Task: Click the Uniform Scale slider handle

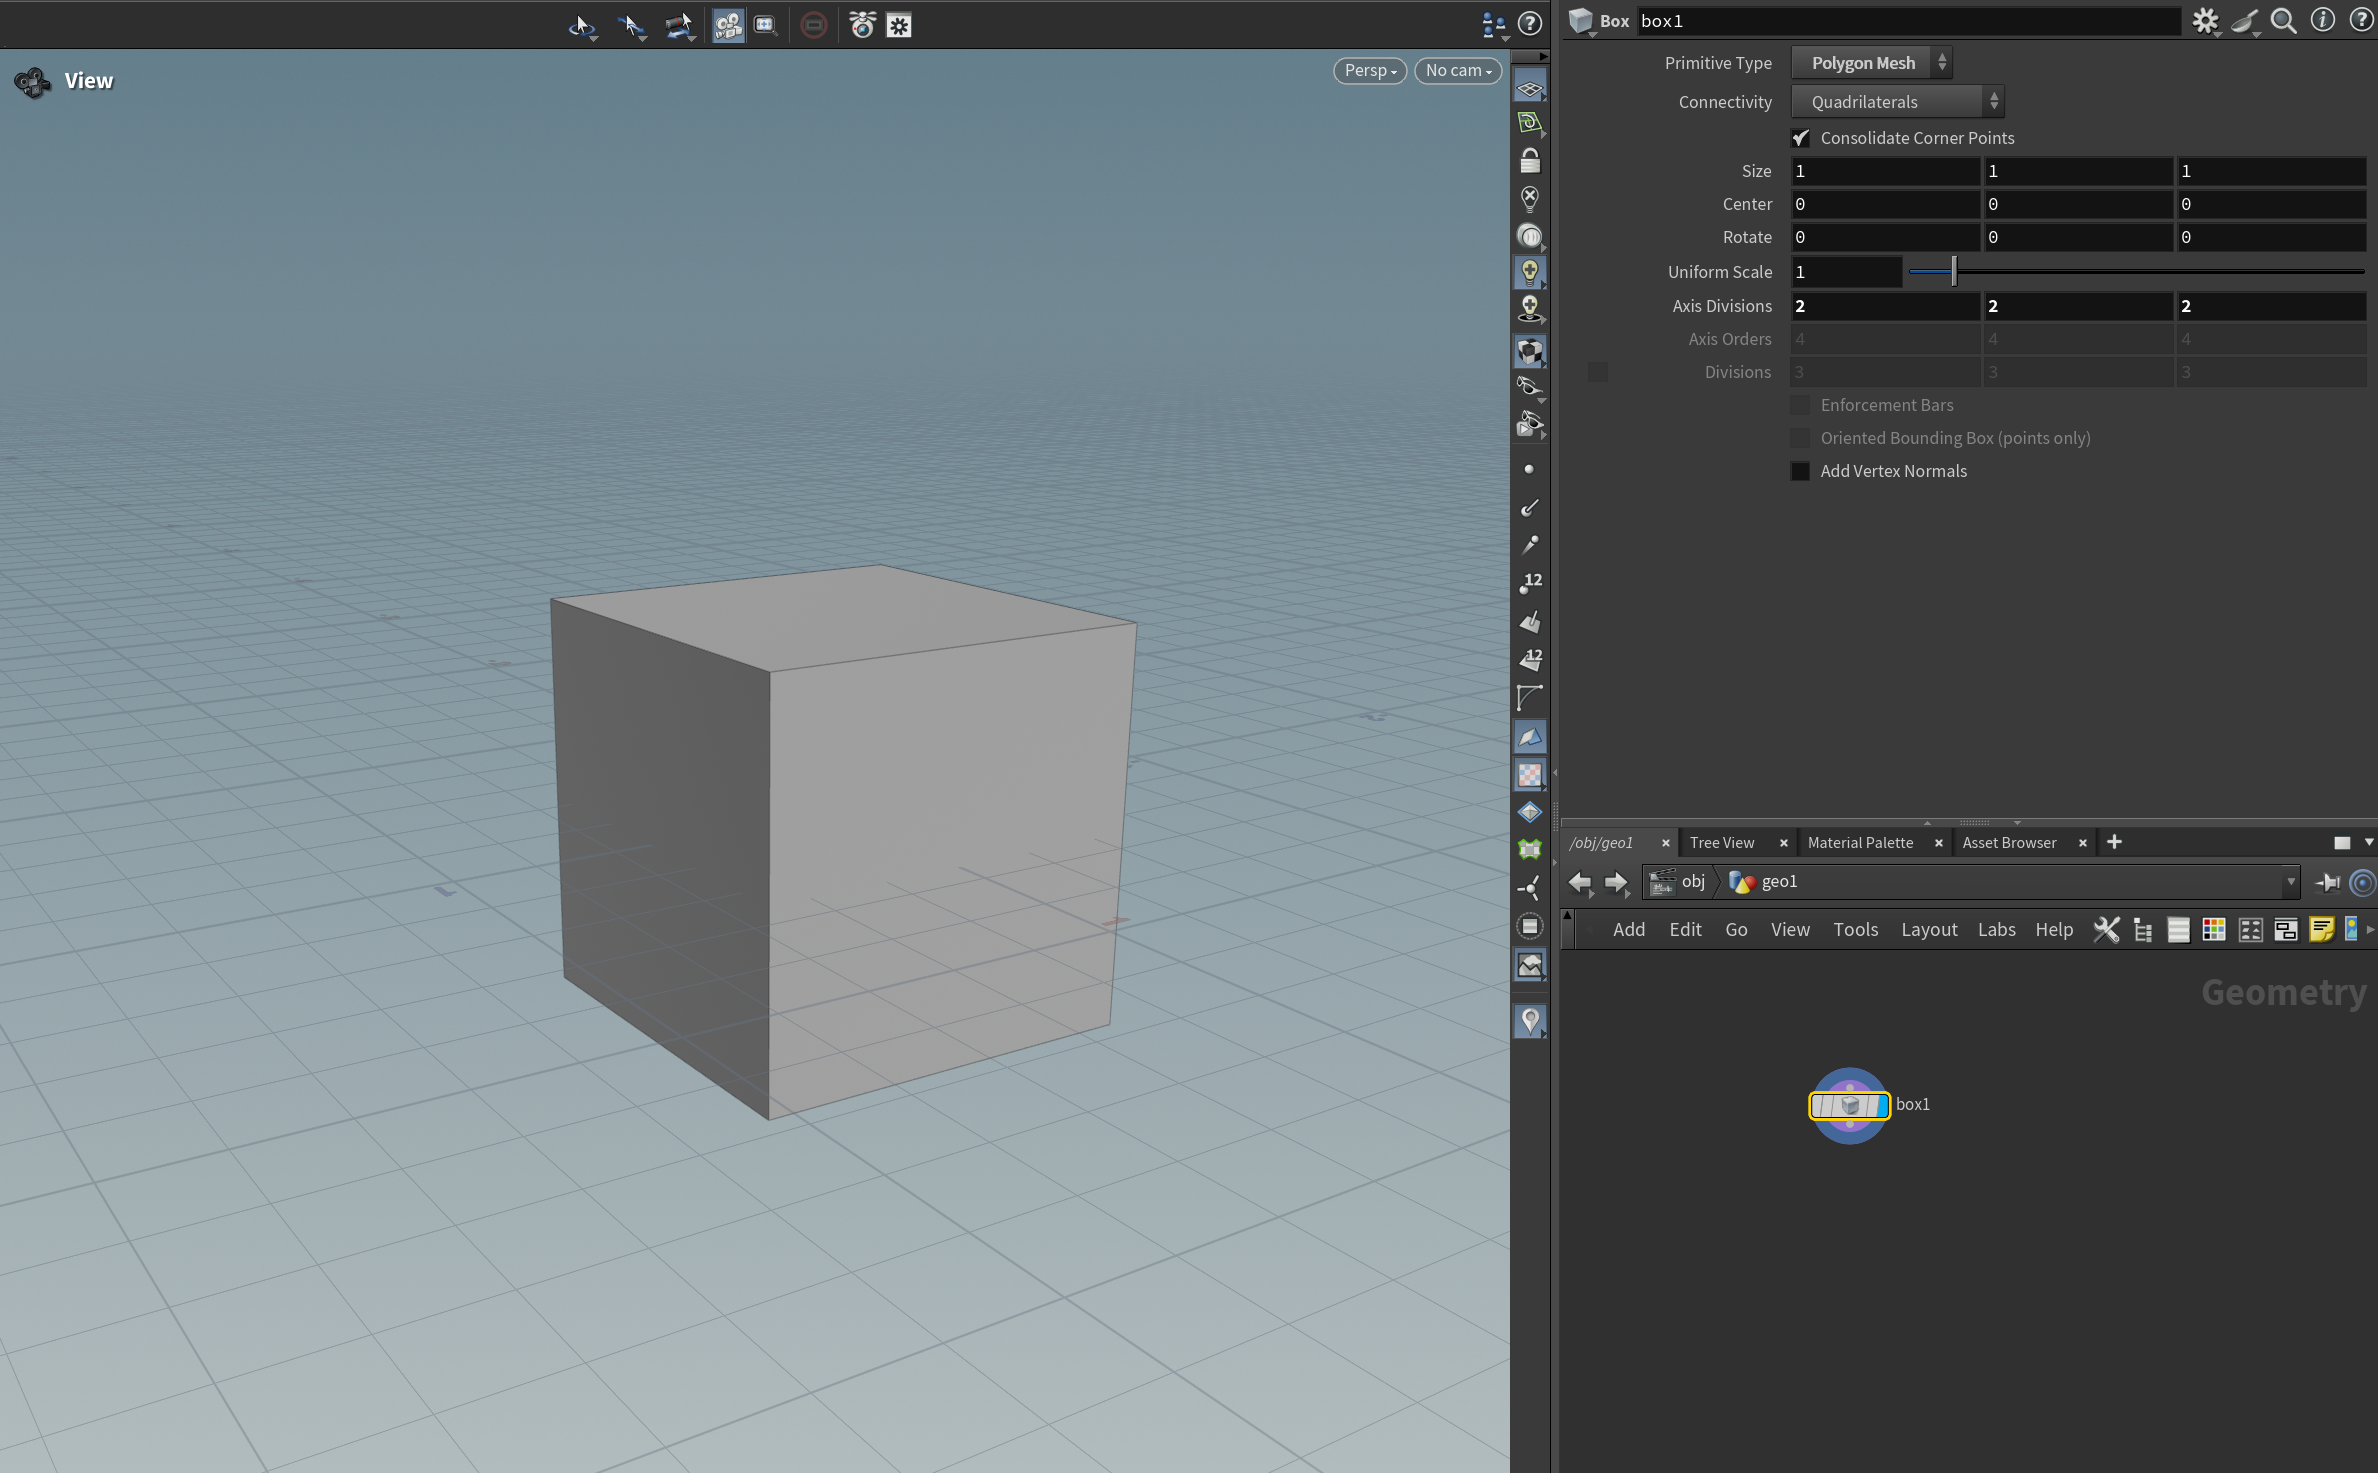Action: pos(1953,272)
